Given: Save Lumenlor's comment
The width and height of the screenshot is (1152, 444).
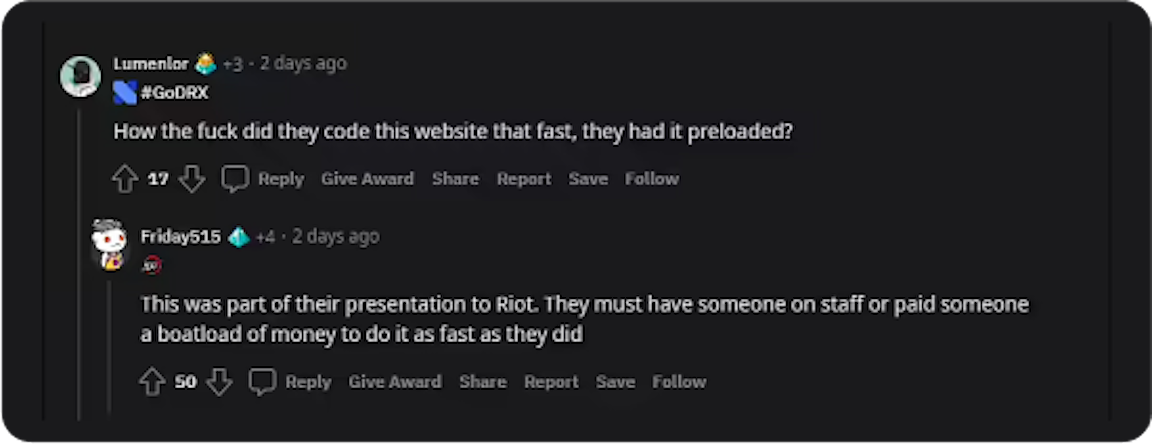Looking at the screenshot, I should coord(588,179).
